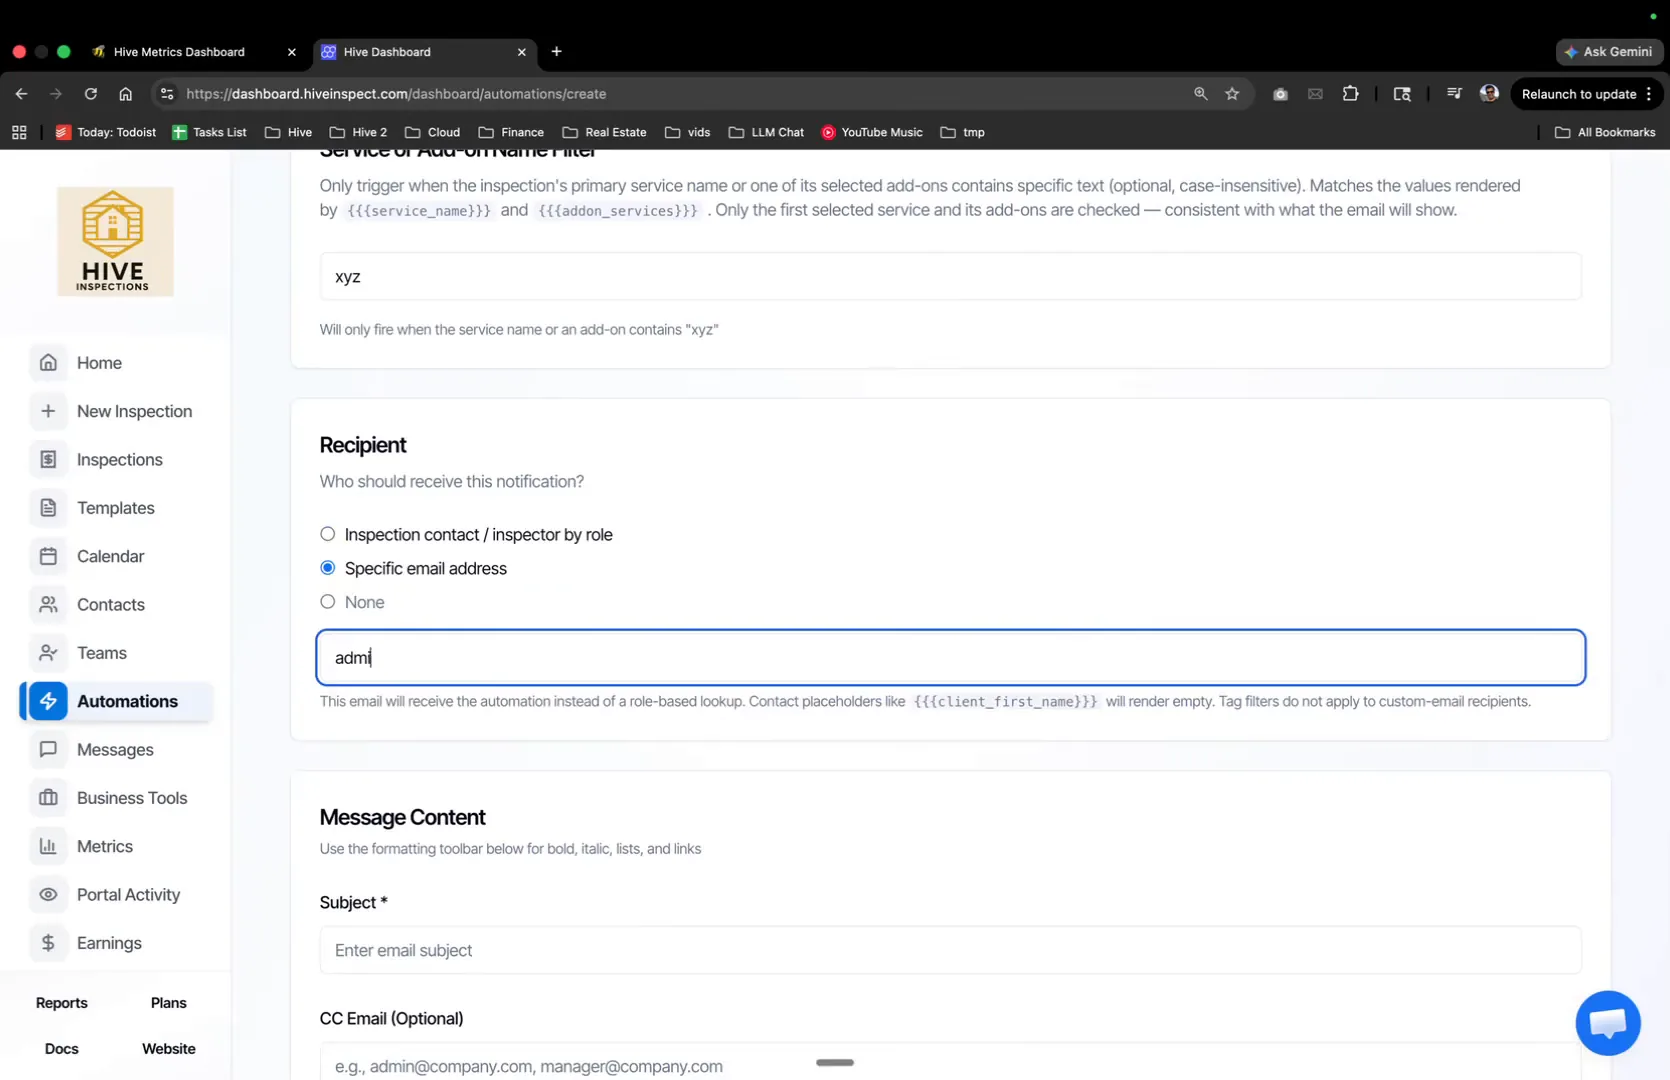Image resolution: width=1670 pixels, height=1080 pixels.
Task: Expand the All Bookmarks folder
Action: click(x=1605, y=132)
